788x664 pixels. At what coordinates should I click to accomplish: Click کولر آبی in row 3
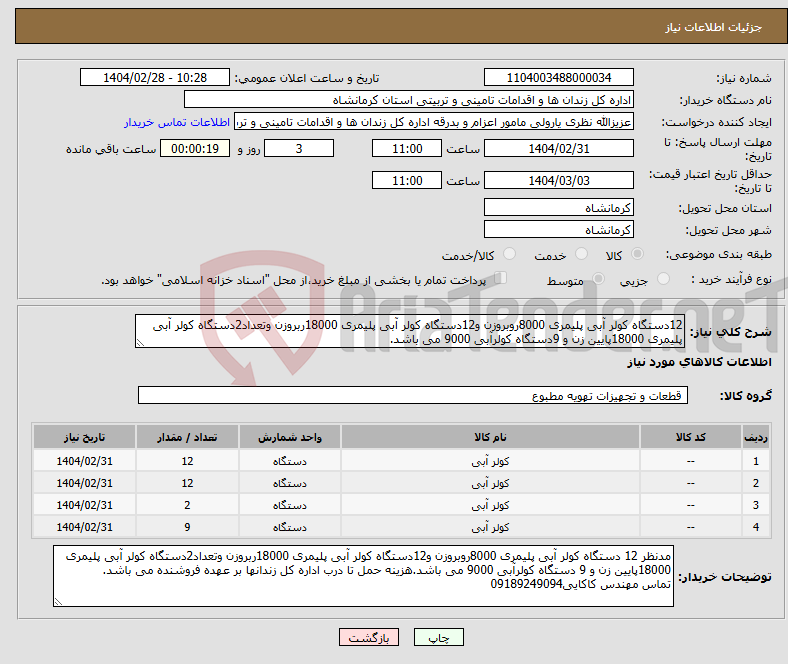tap(490, 505)
